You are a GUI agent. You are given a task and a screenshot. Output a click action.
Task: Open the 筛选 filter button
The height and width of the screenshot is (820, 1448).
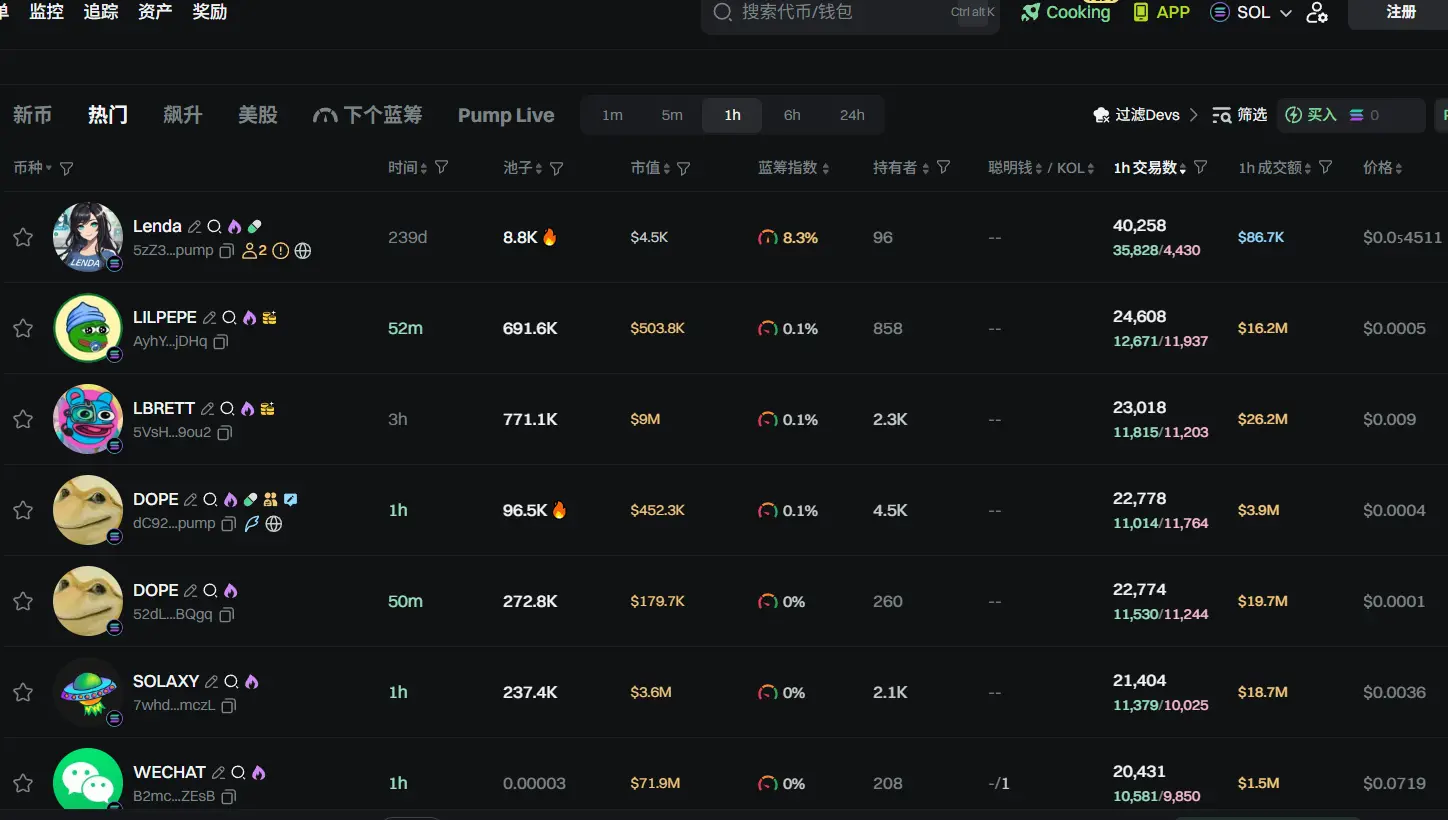[x=1240, y=115]
